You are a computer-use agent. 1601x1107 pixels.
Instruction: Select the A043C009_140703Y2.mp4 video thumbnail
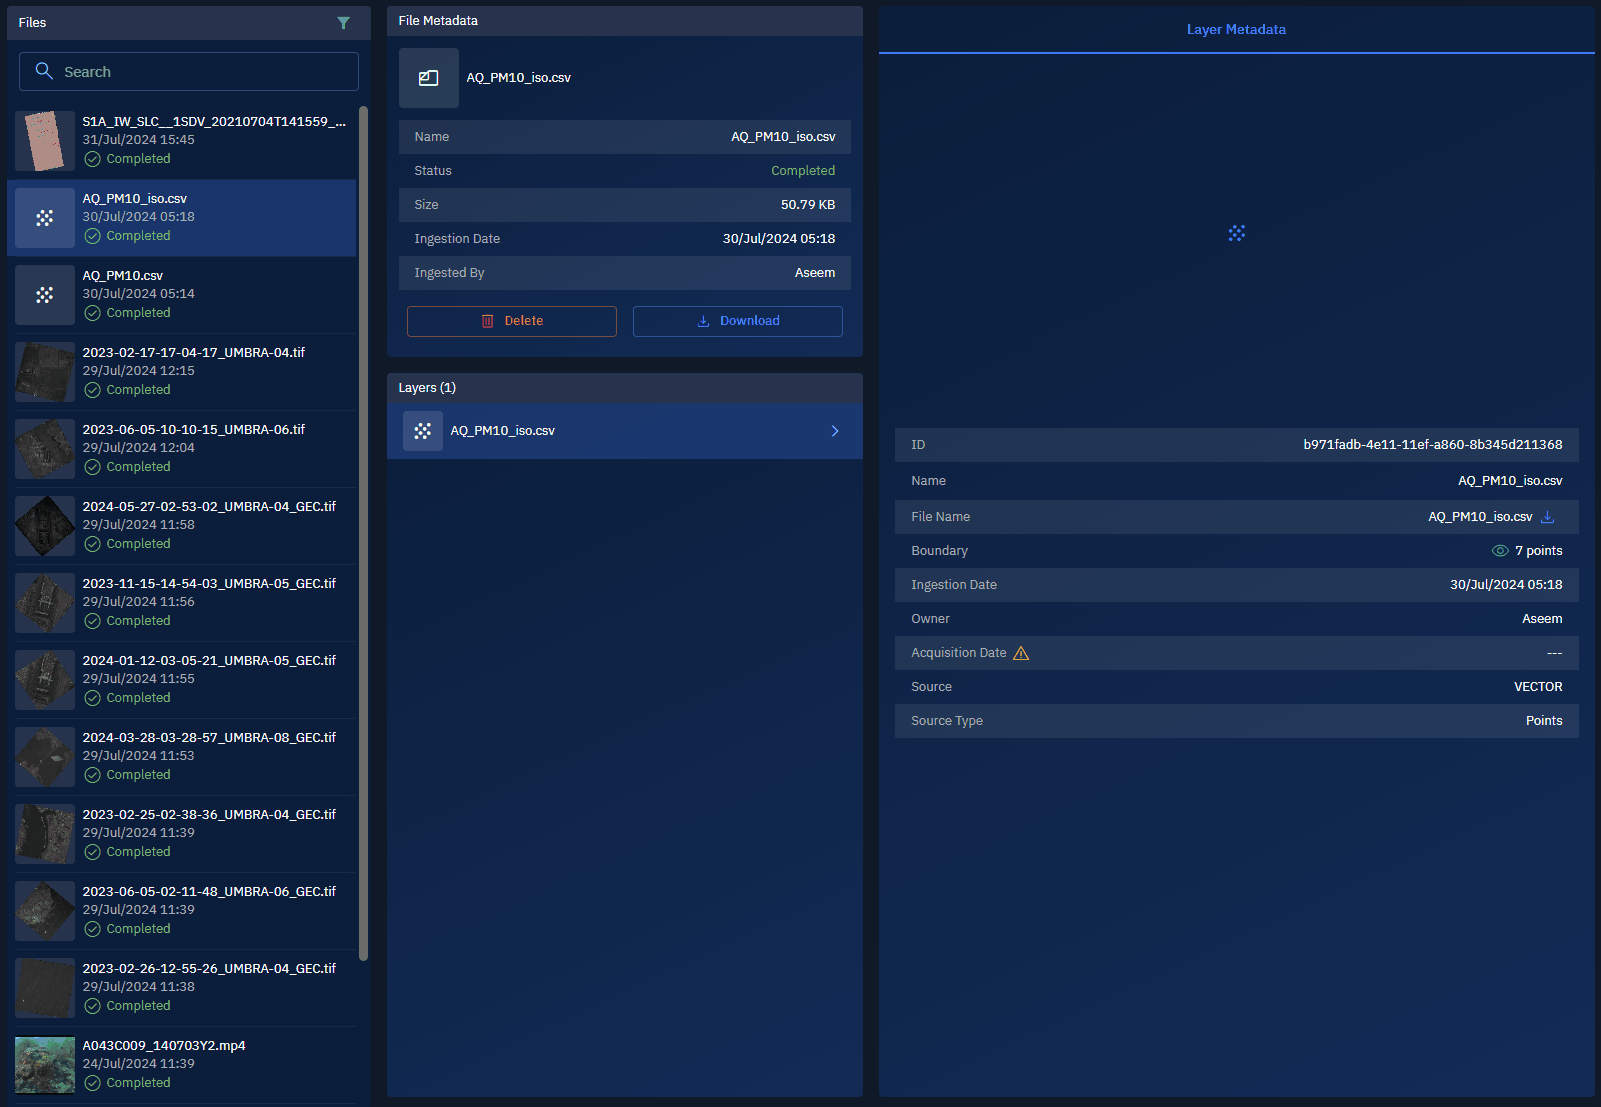pyautogui.click(x=45, y=1064)
